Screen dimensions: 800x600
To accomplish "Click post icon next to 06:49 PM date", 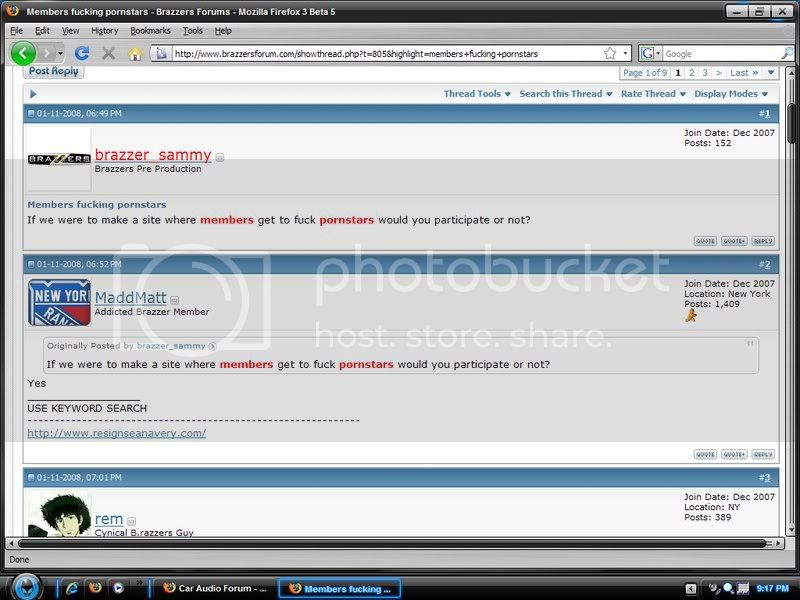I will click(x=31, y=114).
